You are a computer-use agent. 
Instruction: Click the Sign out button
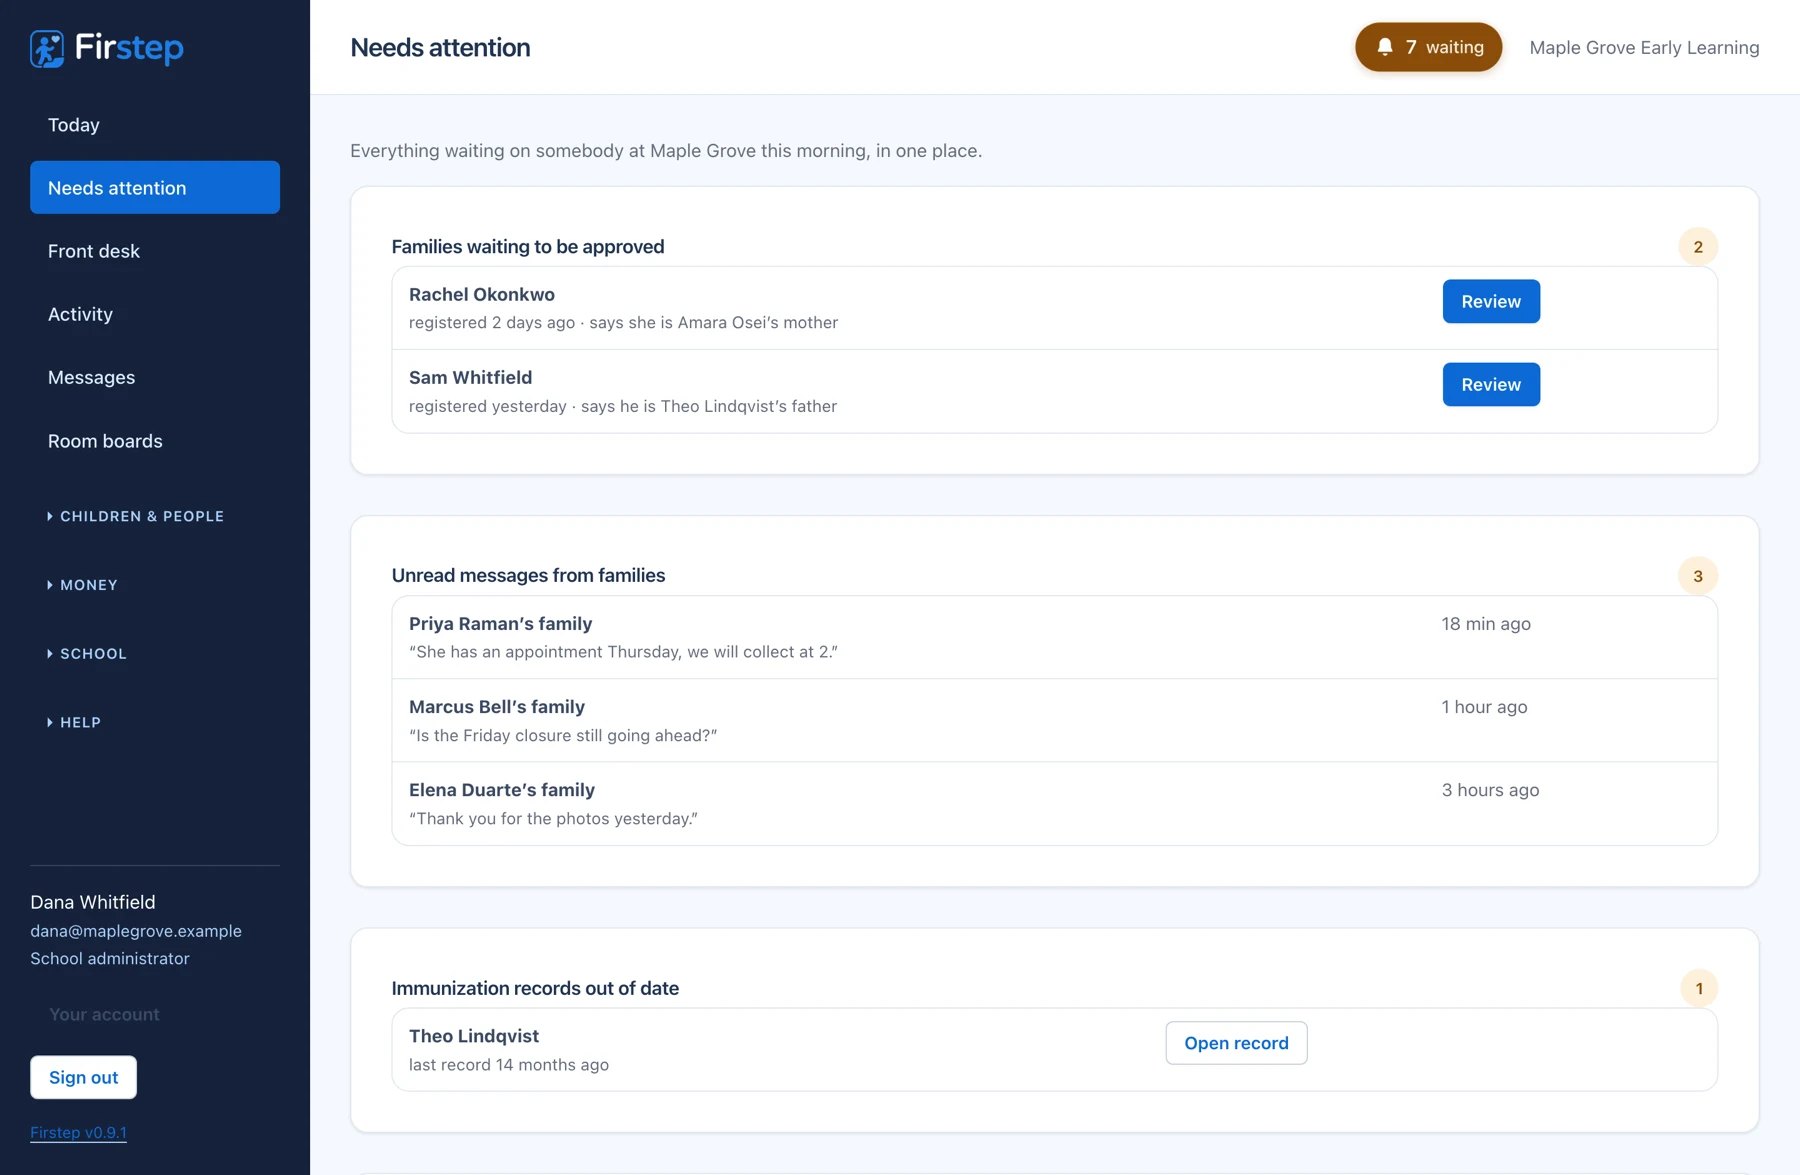click(83, 1077)
